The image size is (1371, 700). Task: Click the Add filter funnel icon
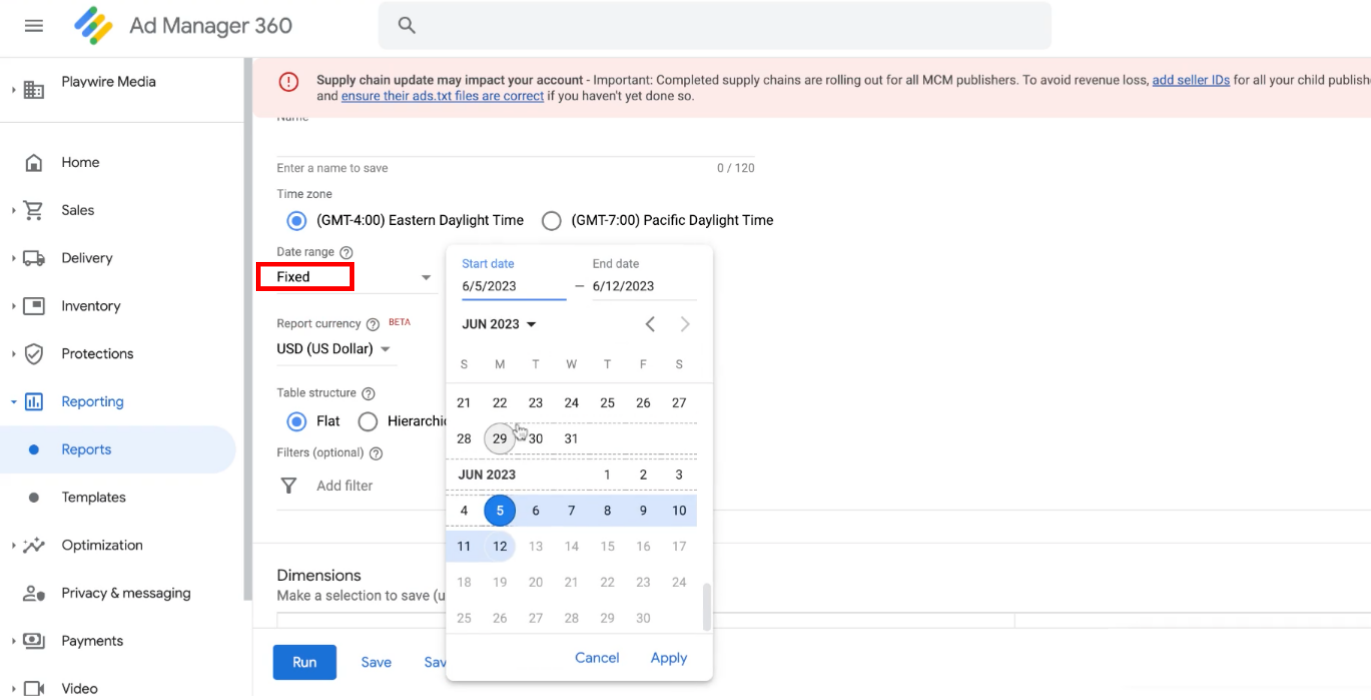[x=289, y=485]
